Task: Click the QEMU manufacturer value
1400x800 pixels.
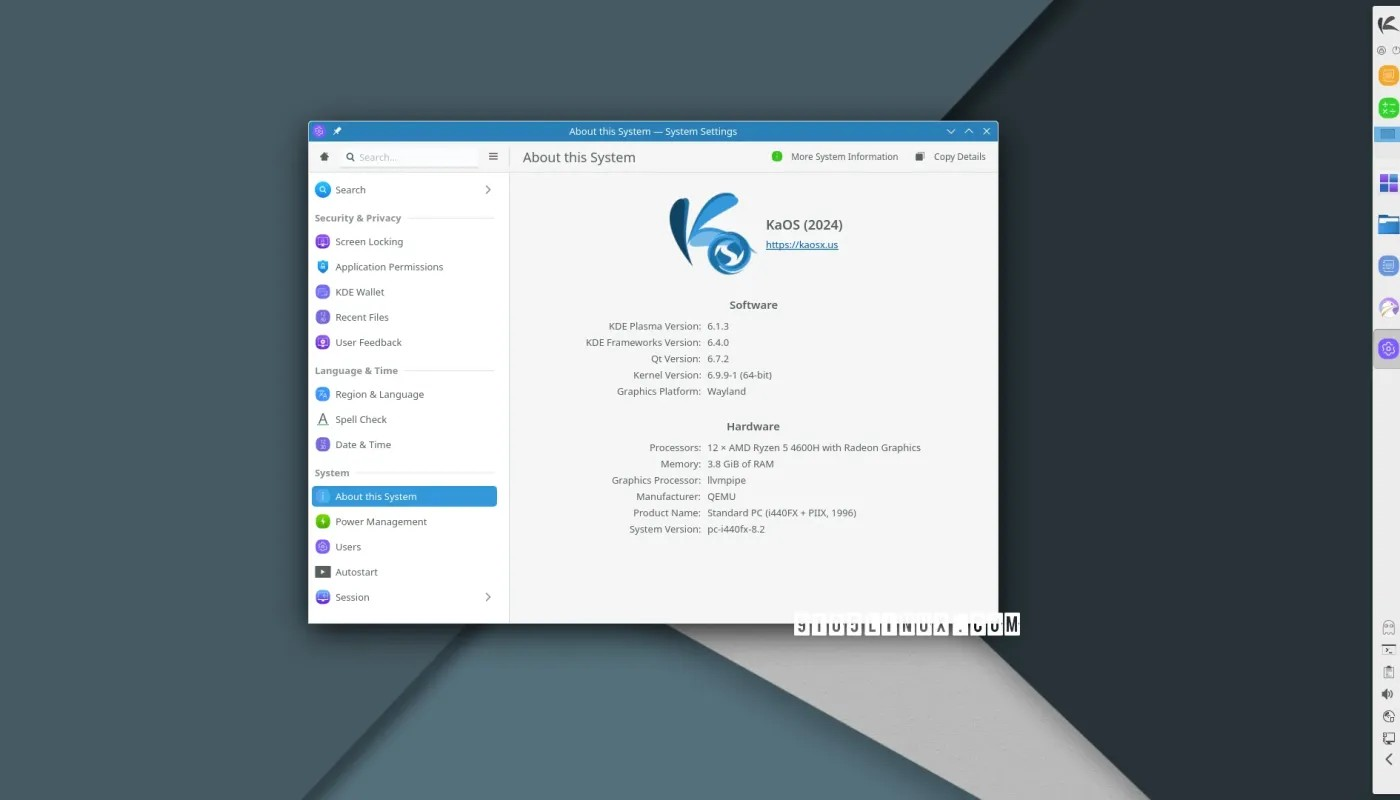Action: coord(722,497)
